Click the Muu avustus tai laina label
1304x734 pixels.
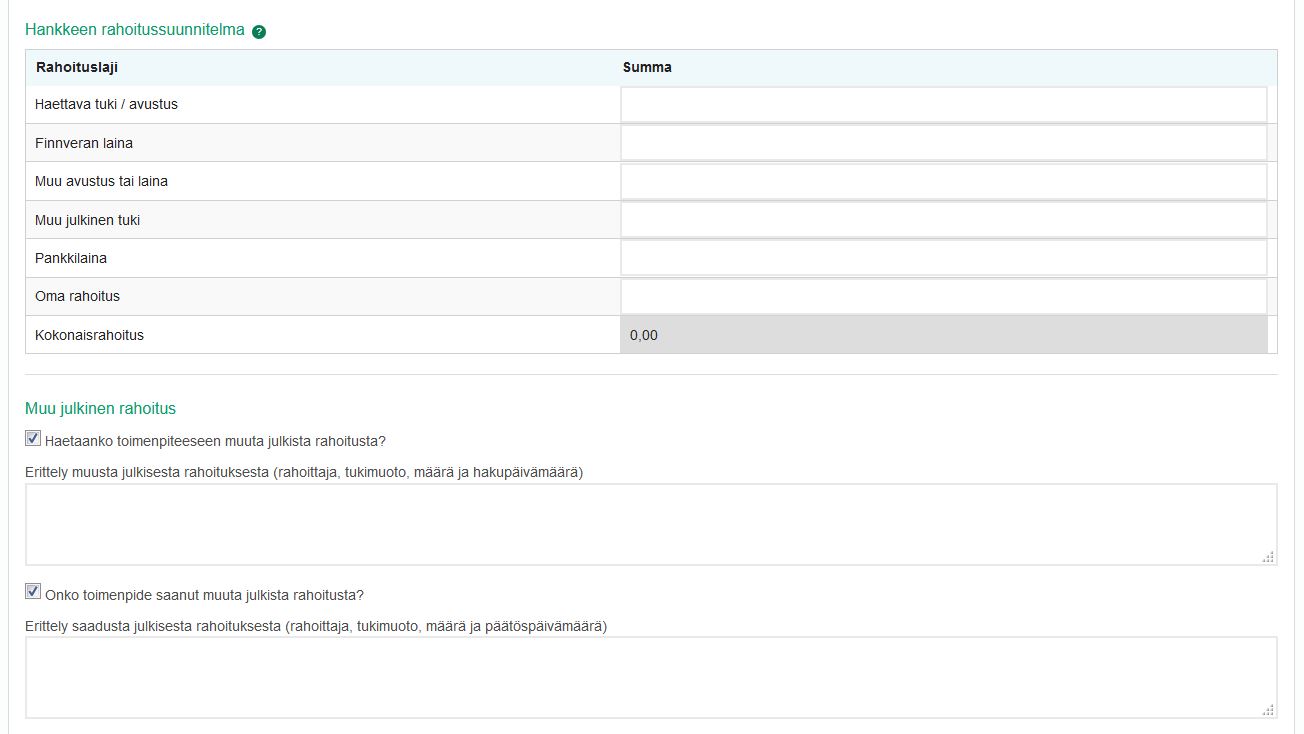[x=101, y=182]
